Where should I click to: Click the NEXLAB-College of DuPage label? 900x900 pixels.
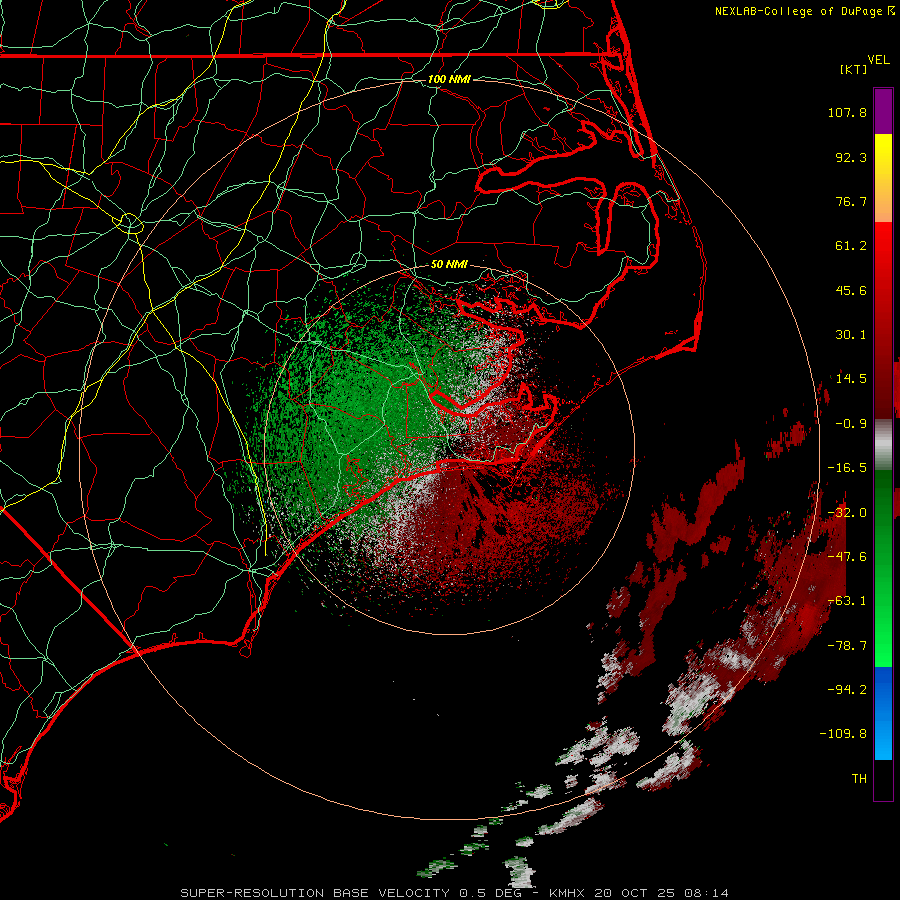pos(800,11)
